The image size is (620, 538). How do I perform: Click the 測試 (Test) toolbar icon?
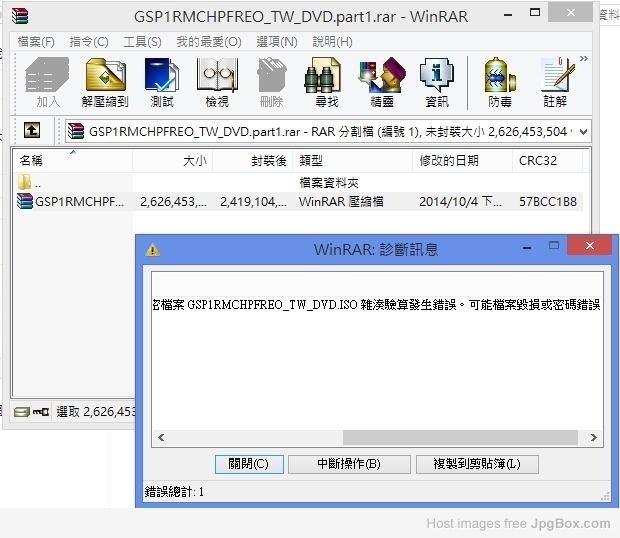coord(161,82)
